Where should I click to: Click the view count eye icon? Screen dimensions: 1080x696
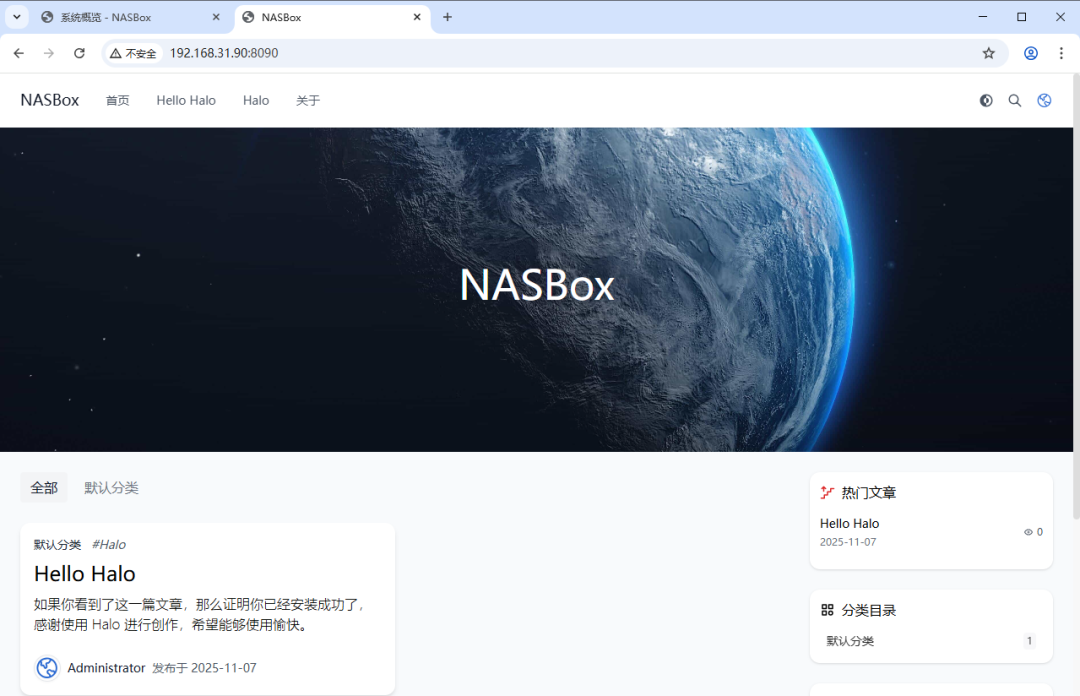(x=1028, y=532)
